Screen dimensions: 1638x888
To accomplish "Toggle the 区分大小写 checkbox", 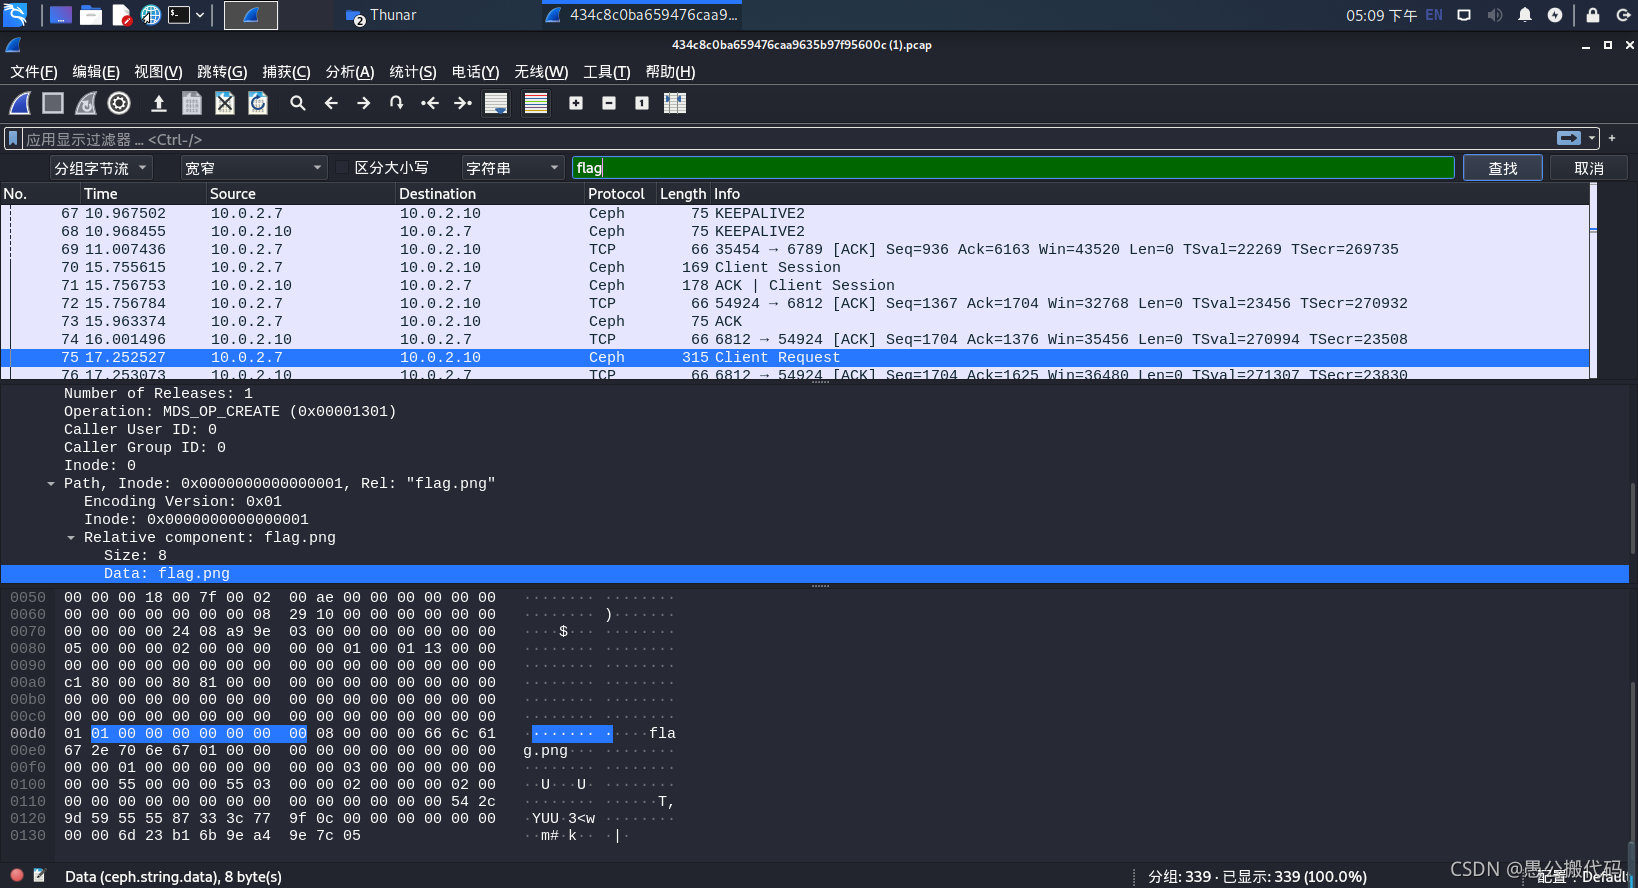I will [342, 168].
